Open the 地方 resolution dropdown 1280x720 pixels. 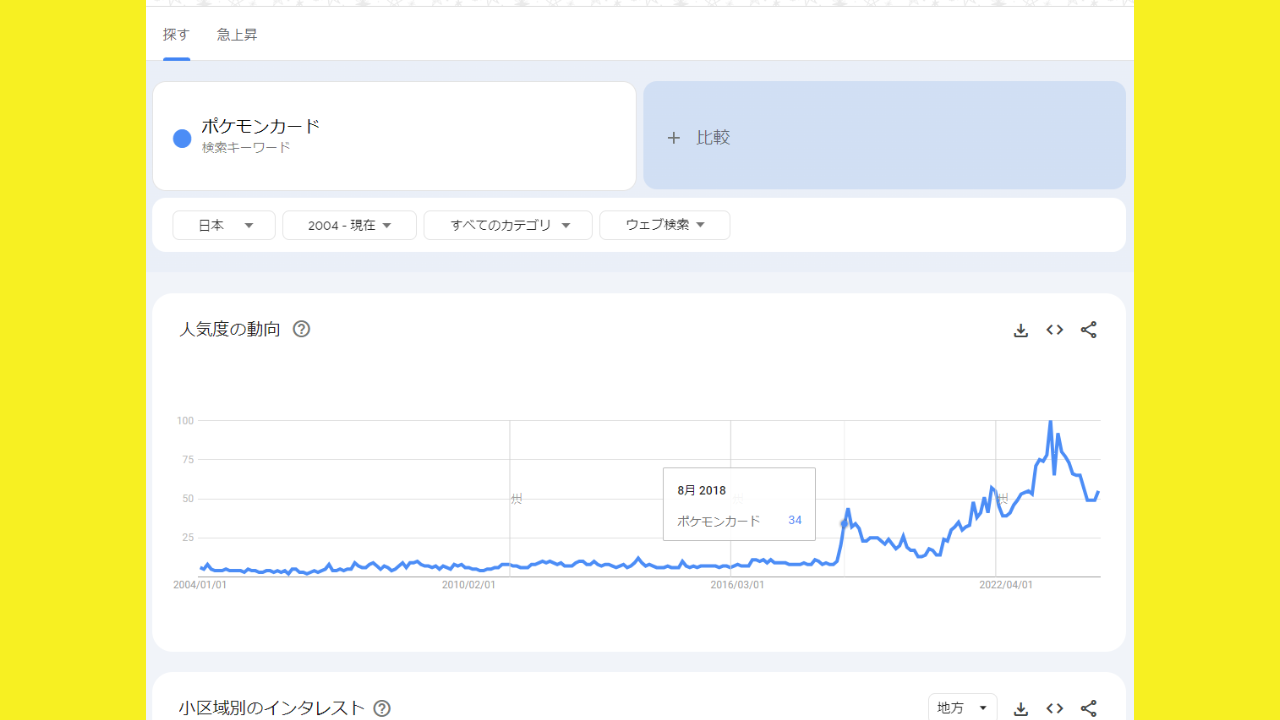962,708
